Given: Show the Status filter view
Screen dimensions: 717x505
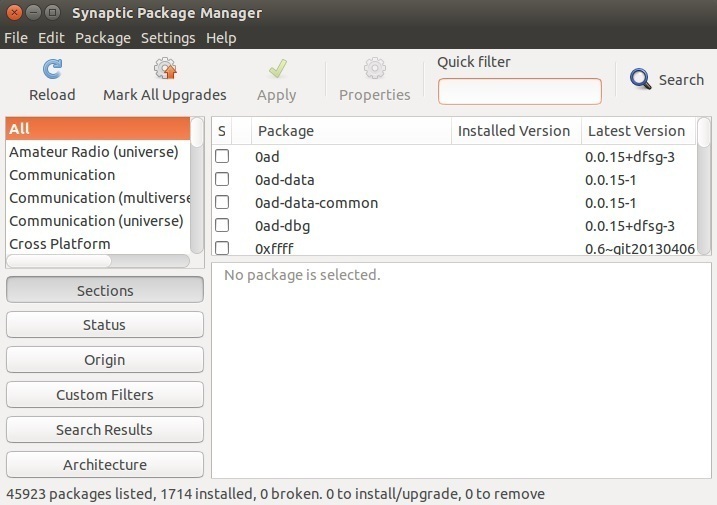Looking at the screenshot, I should pos(105,325).
